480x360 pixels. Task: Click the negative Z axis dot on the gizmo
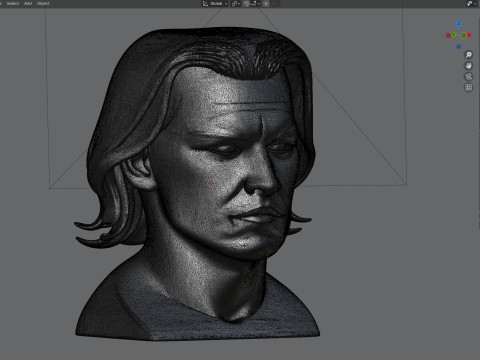(459, 47)
